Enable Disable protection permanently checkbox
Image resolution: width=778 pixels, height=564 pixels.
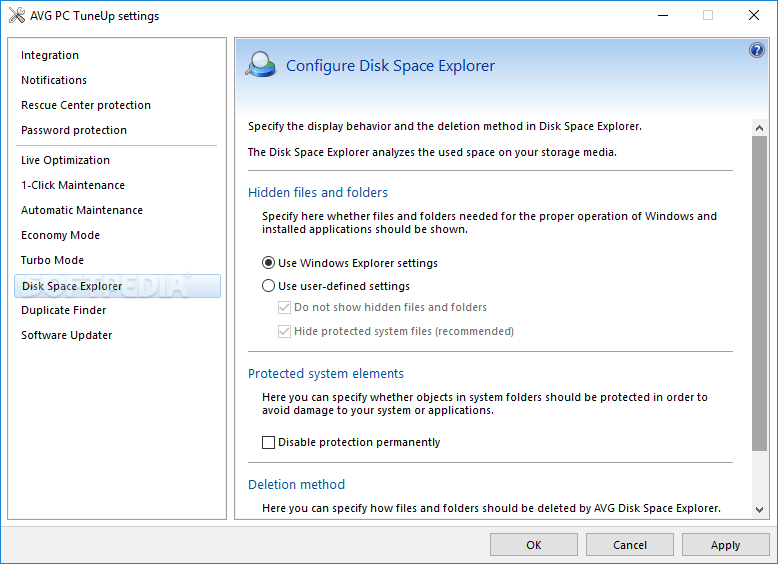click(268, 442)
